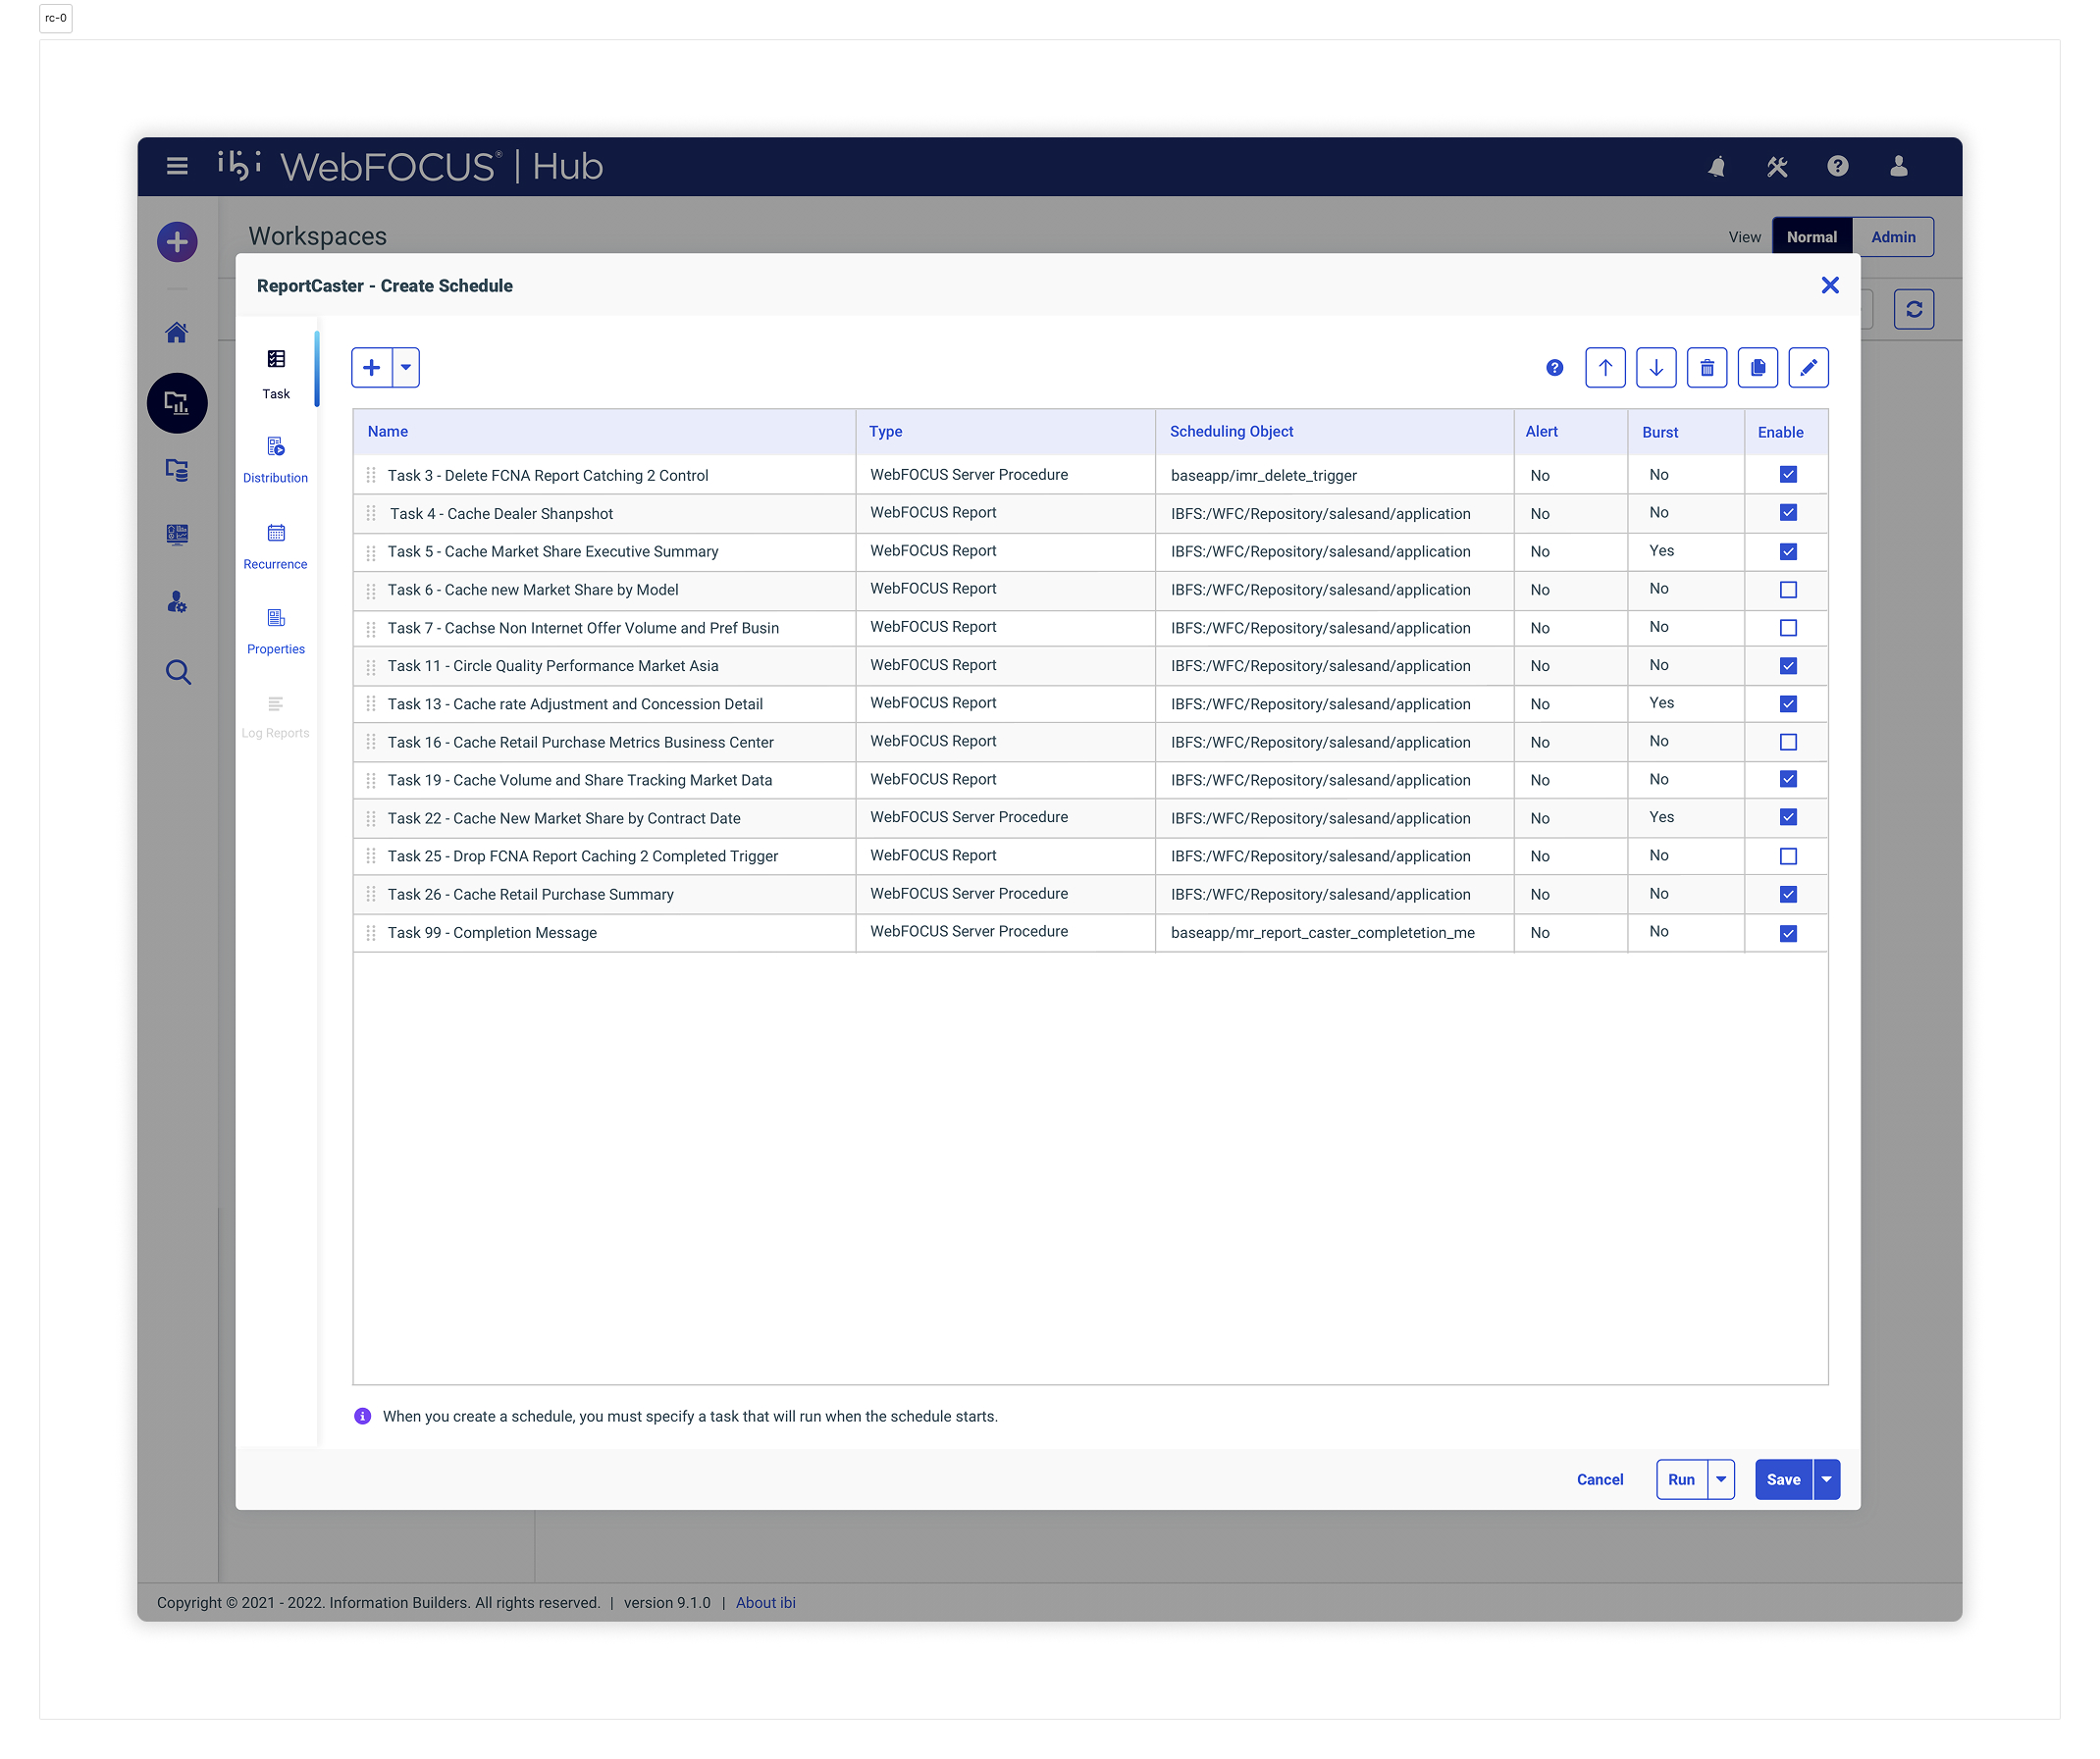This screenshot has height=1759, width=2100.
Task: Click Task 5 Burst value Yes
Action: [1661, 551]
